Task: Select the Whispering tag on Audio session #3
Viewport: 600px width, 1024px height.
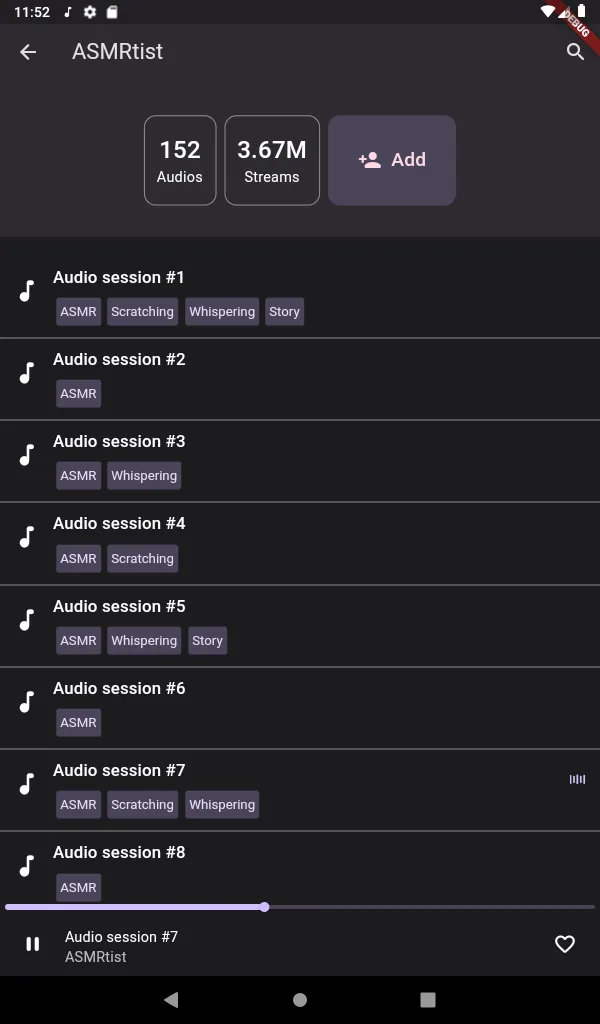Action: 143,475
